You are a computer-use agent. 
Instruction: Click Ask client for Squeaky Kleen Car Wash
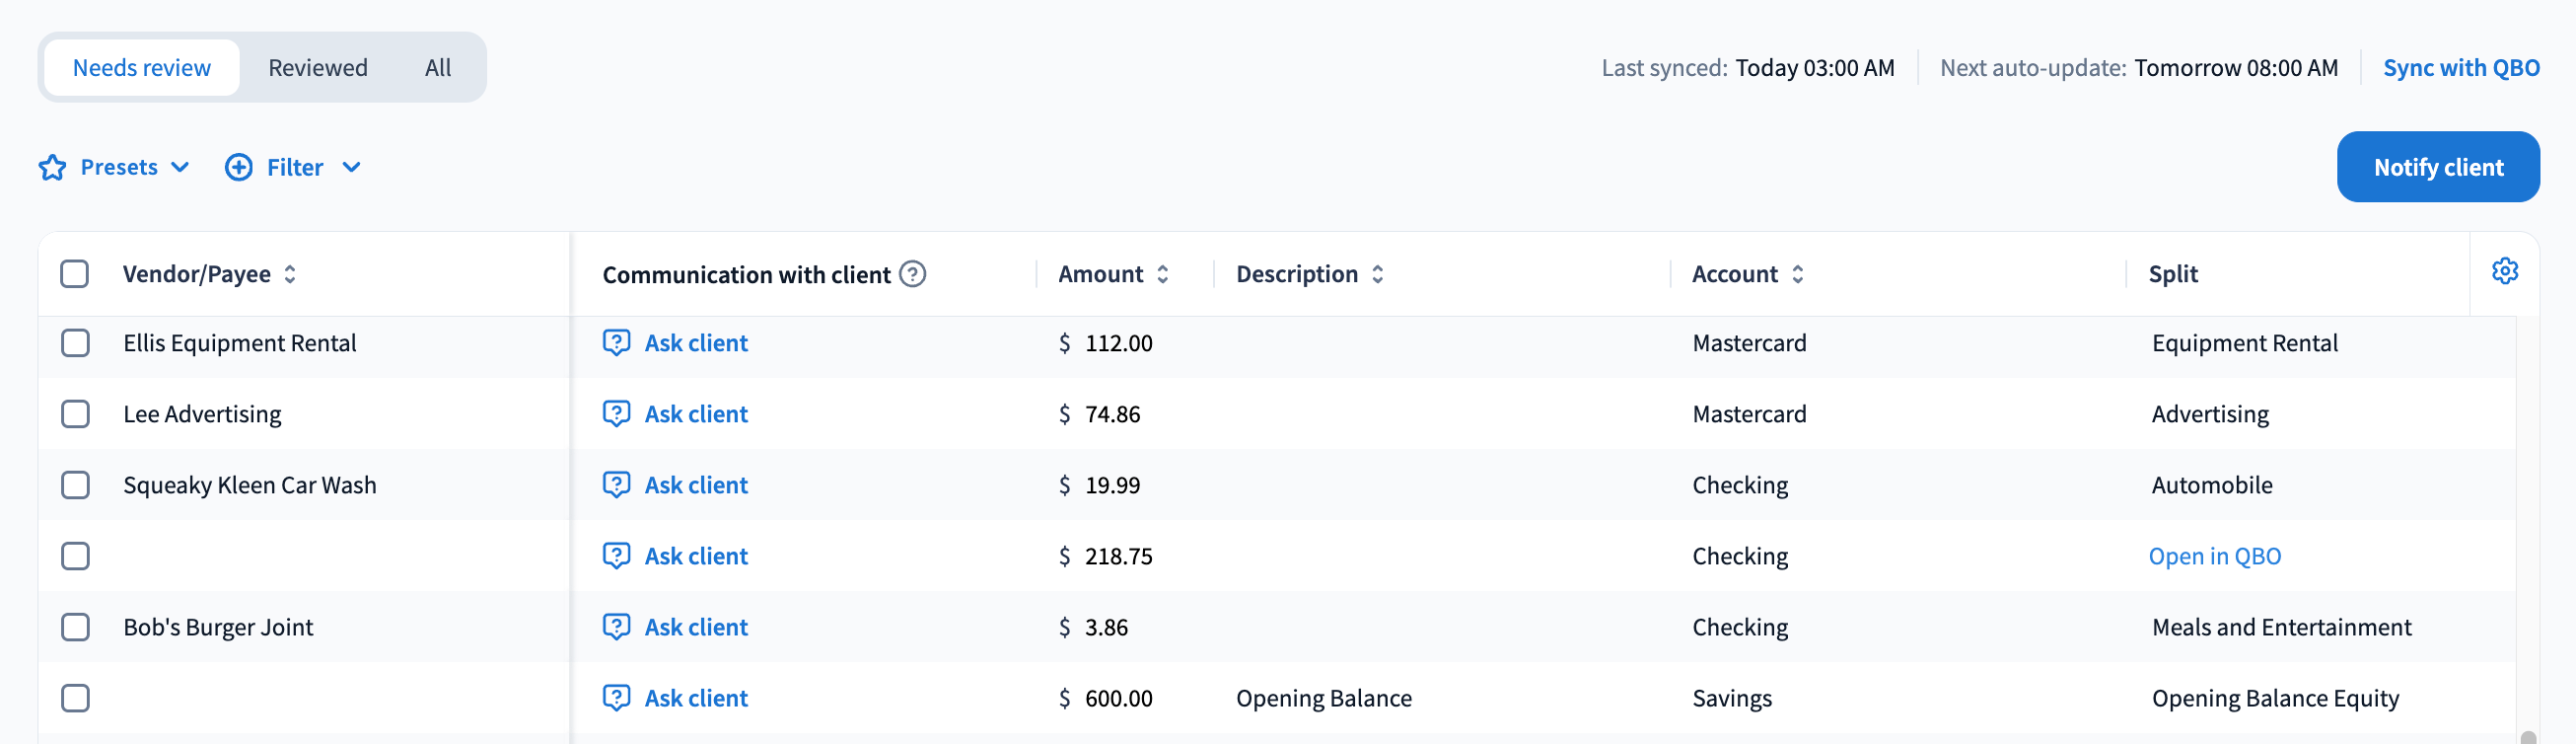[x=695, y=485]
